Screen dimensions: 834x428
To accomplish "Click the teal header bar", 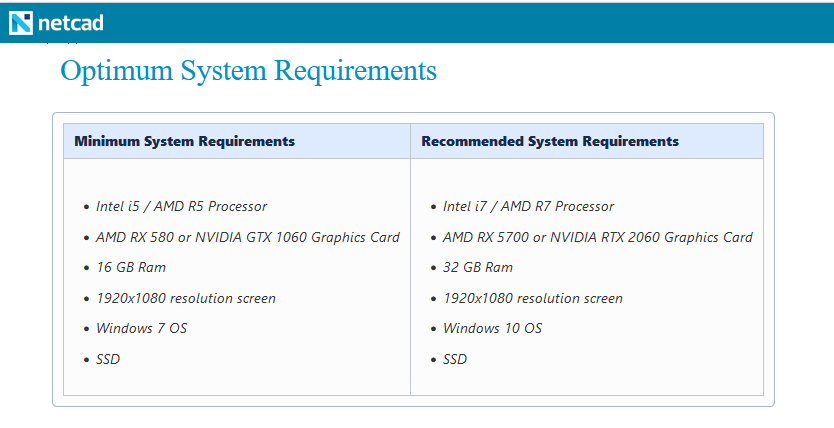I will (x=417, y=23).
